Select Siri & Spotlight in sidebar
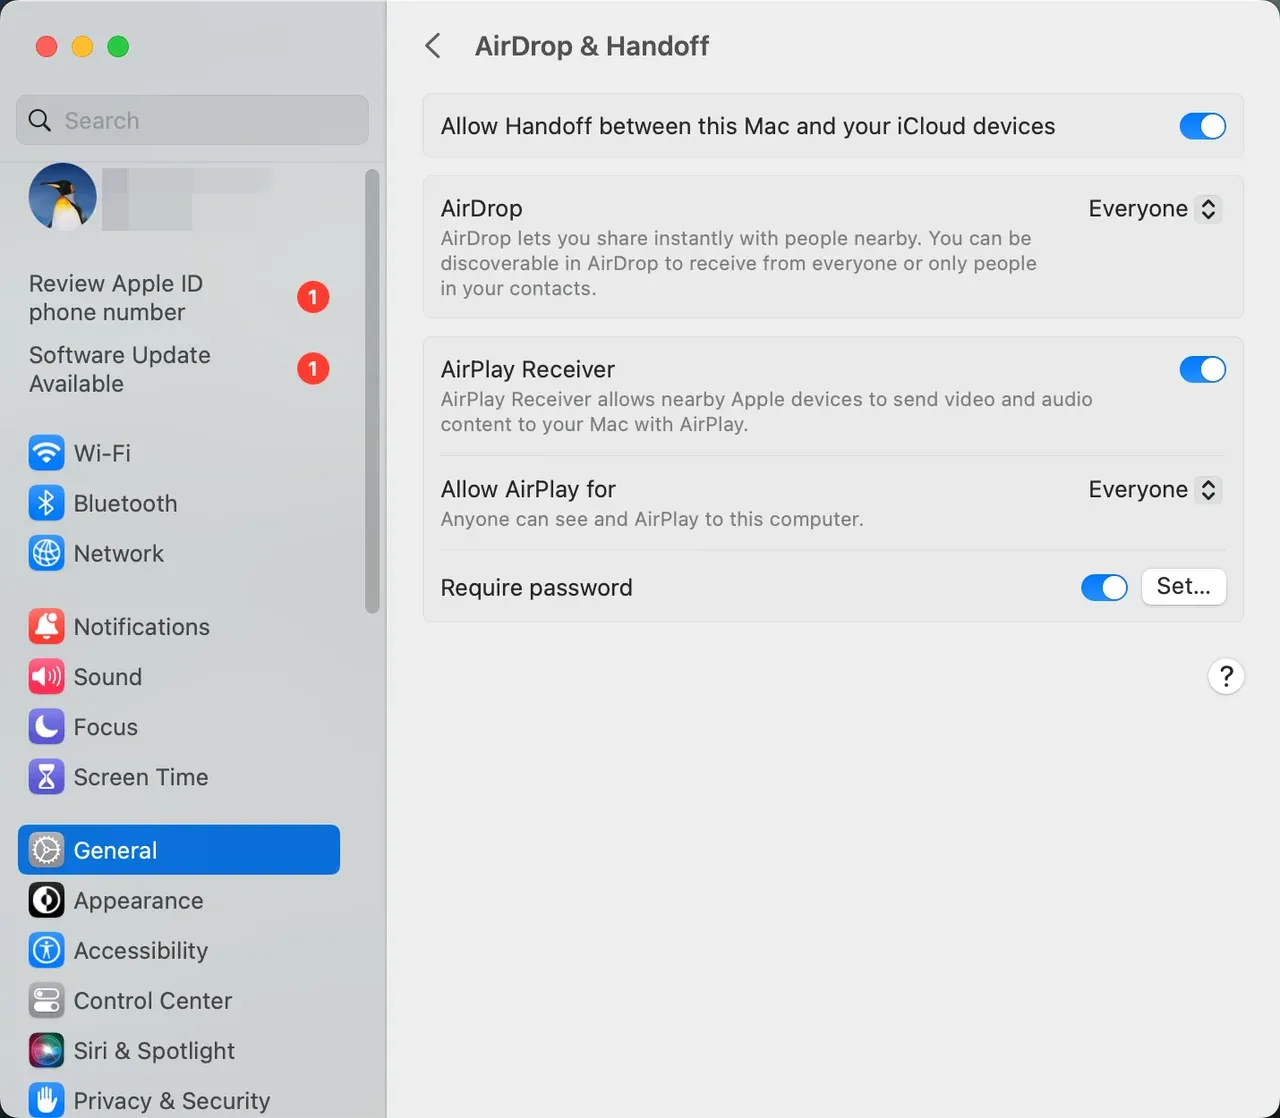Image resolution: width=1280 pixels, height=1118 pixels. 180,1050
